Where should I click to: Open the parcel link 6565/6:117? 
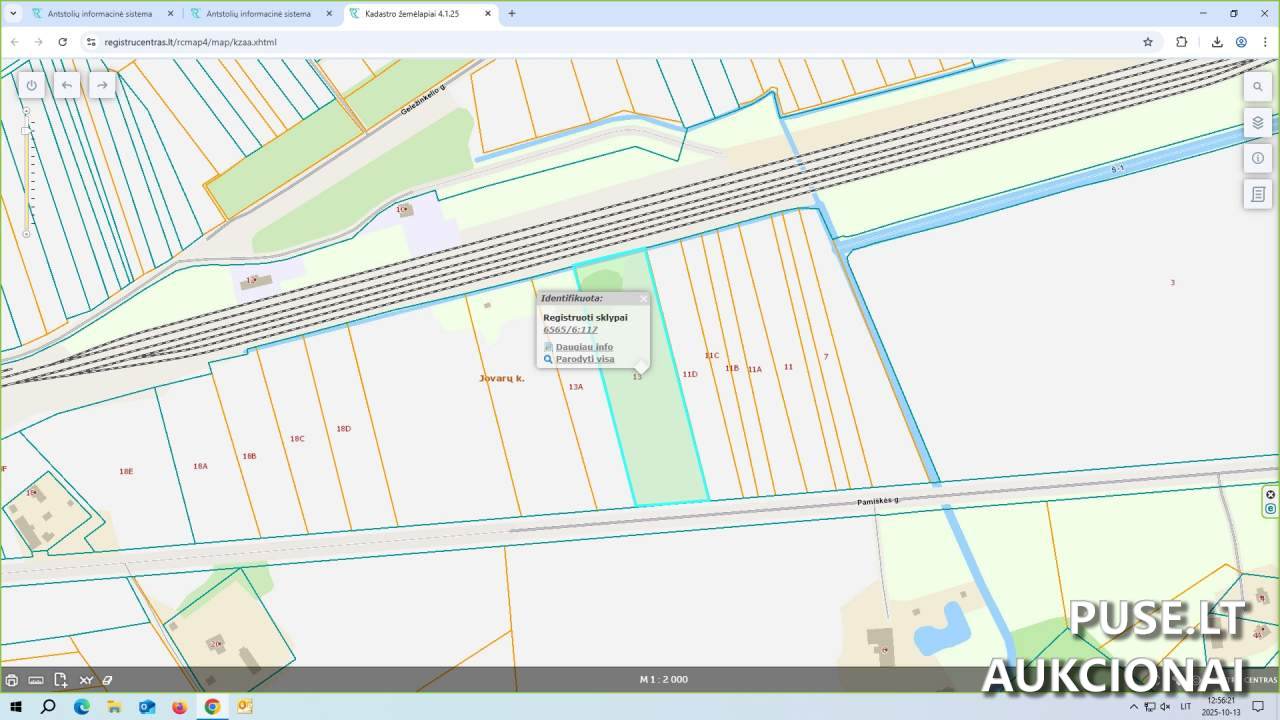(570, 330)
